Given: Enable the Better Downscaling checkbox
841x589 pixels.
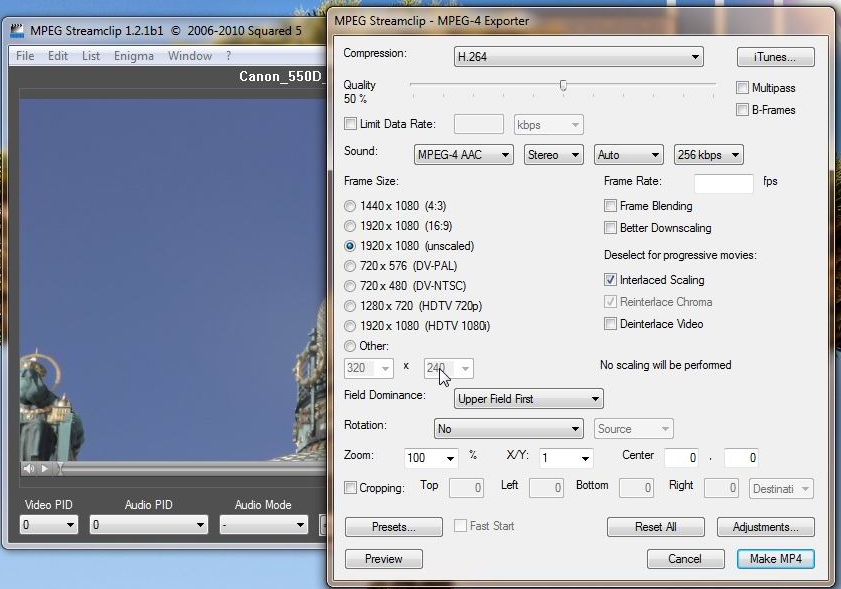Looking at the screenshot, I should tap(610, 227).
